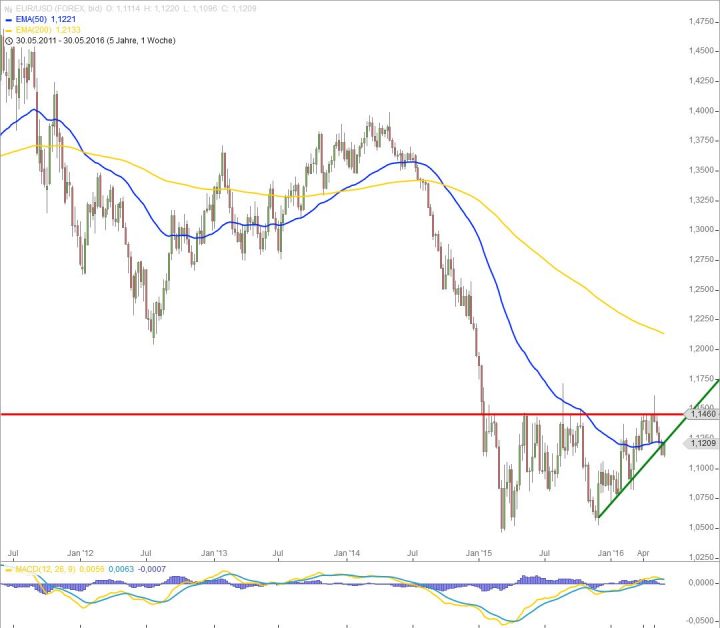
Task: Select the red horizontal resistance line
Action: (342, 415)
